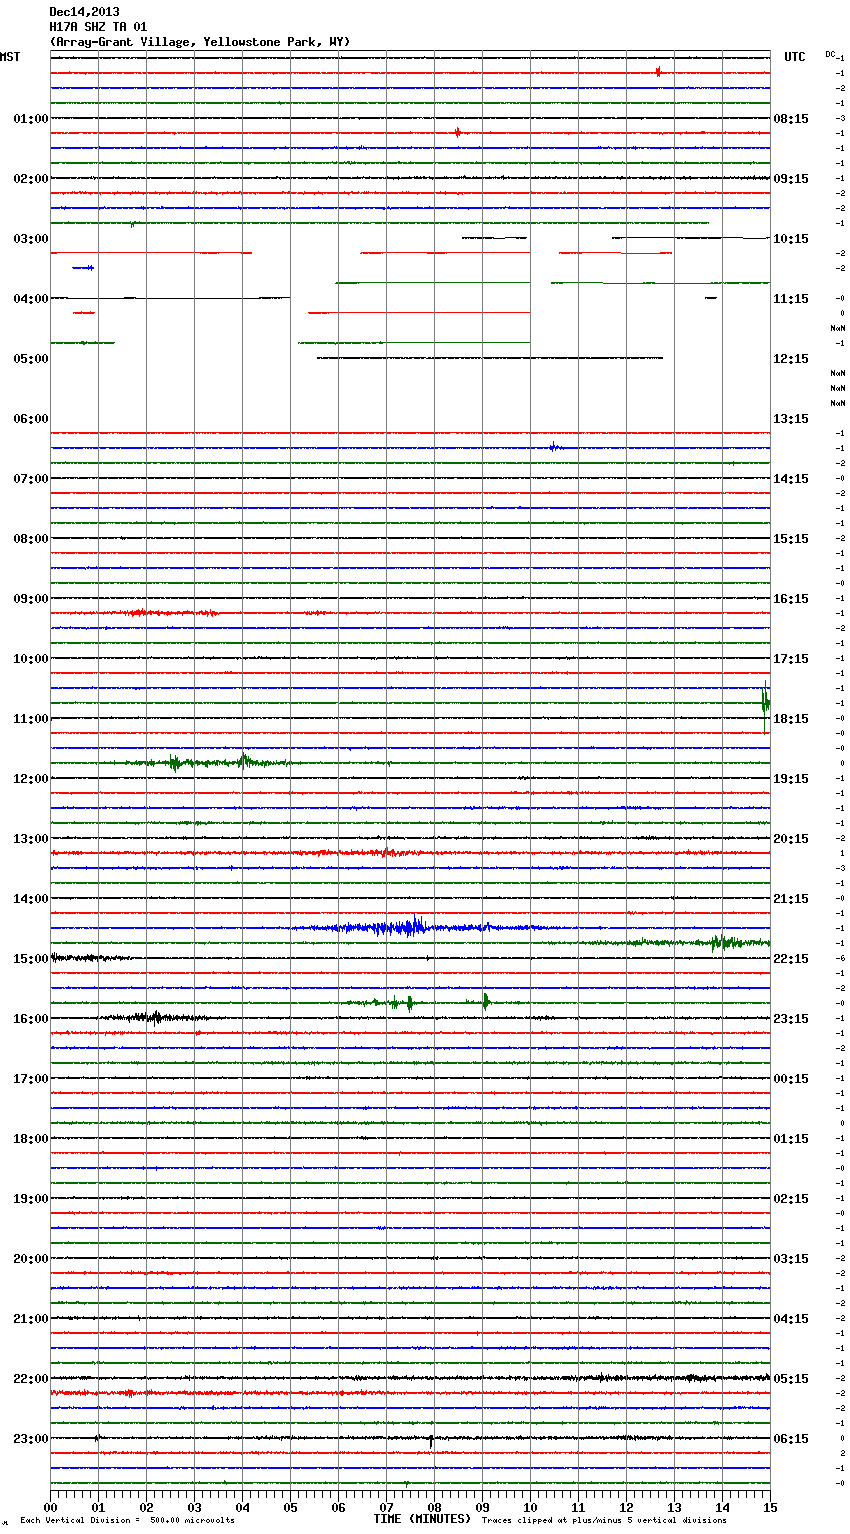This screenshot has height=1534, width=850.
Task: Click the UTC column heading
Action: point(795,57)
